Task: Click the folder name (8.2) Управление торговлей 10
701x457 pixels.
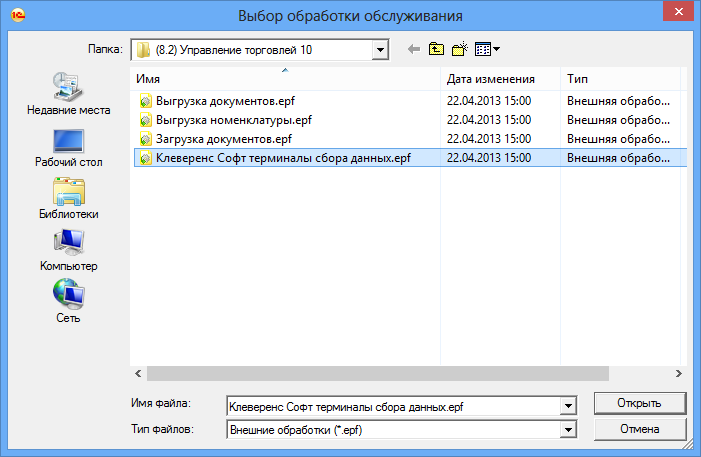Action: pos(234,50)
